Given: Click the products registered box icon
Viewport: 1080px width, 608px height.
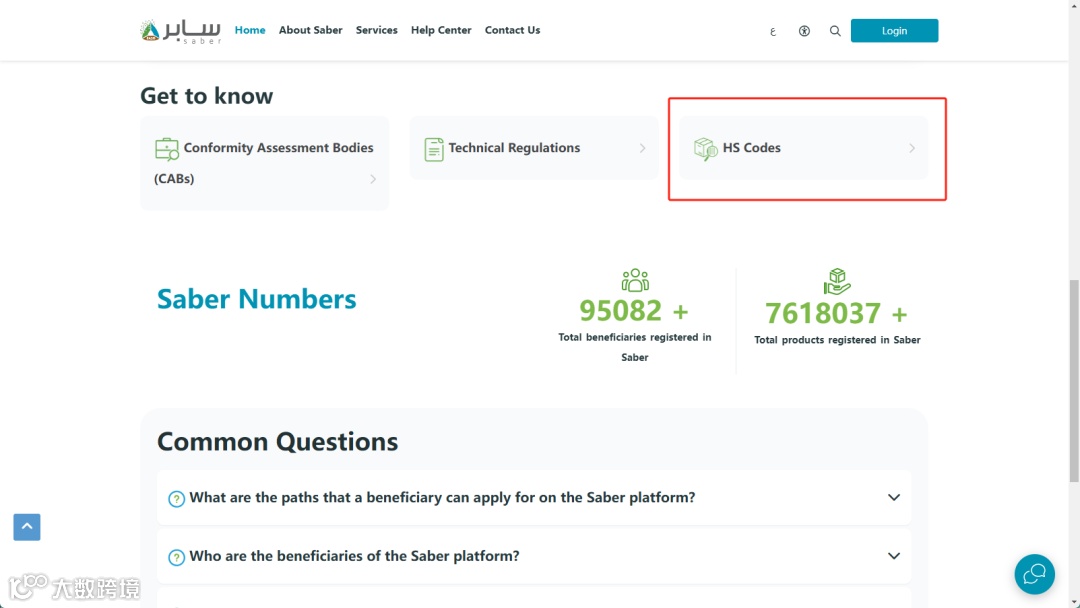Looking at the screenshot, I should coord(837,282).
